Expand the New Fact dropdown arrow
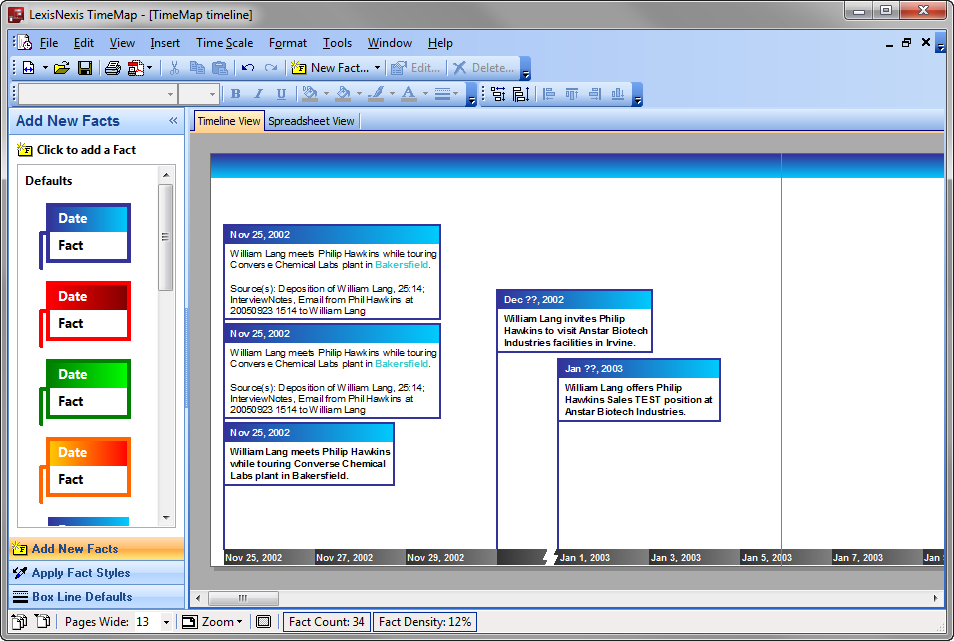 pos(377,68)
